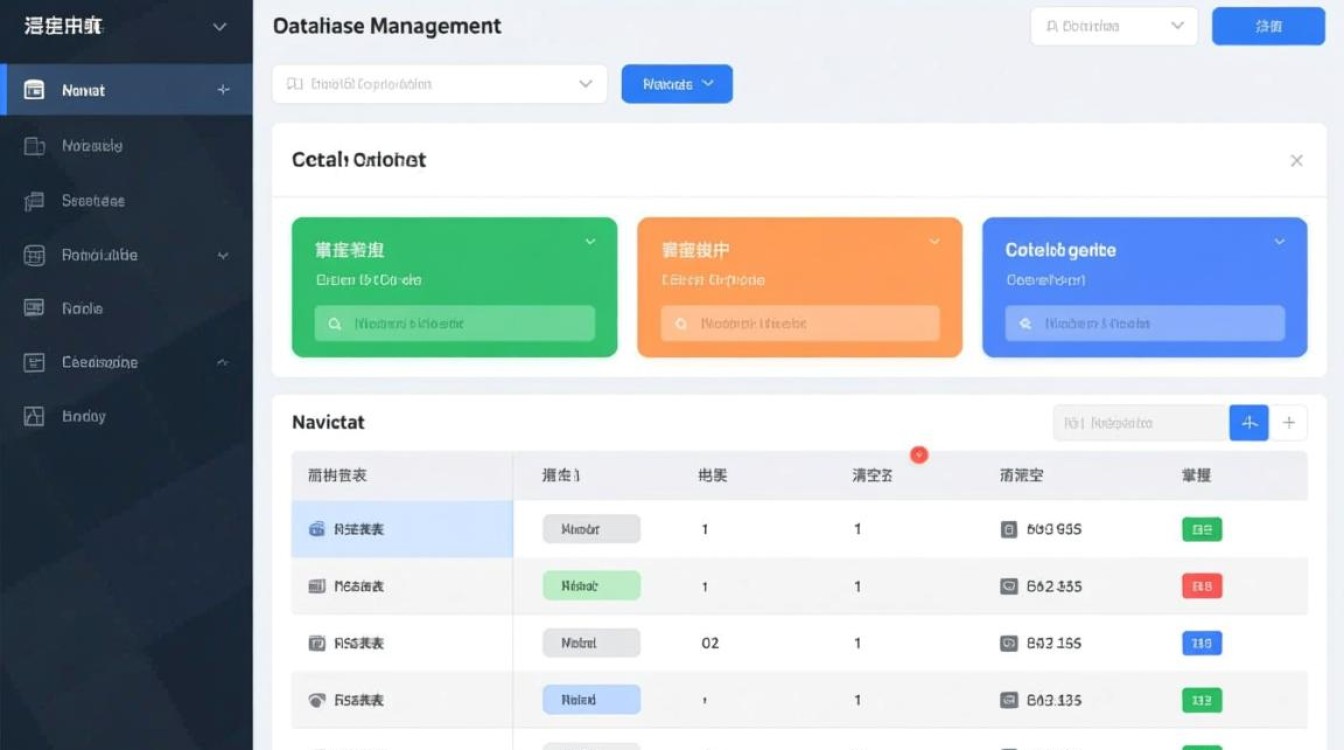
Task: Expand the chevron on the orange card
Action: [x=935, y=242]
